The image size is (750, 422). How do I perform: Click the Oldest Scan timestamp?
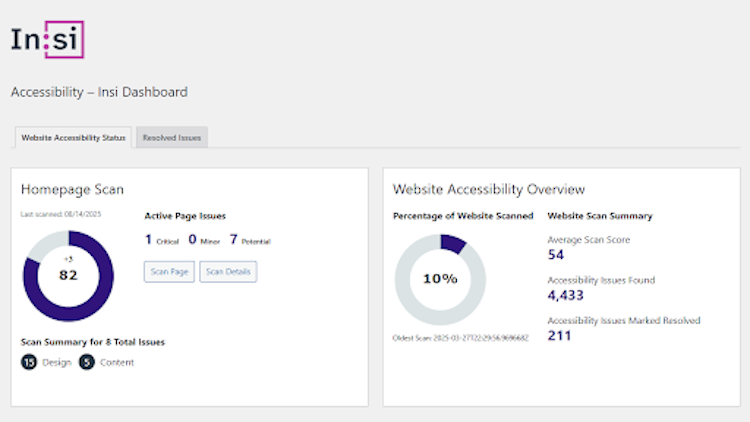click(459, 338)
